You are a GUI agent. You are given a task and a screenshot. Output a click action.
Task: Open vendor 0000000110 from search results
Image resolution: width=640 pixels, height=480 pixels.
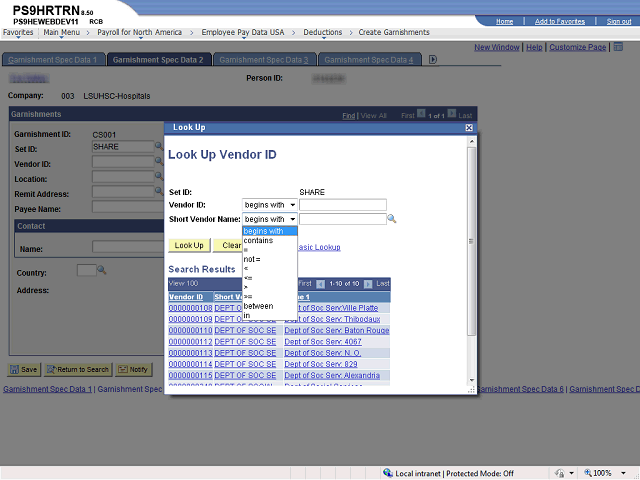(x=190, y=330)
